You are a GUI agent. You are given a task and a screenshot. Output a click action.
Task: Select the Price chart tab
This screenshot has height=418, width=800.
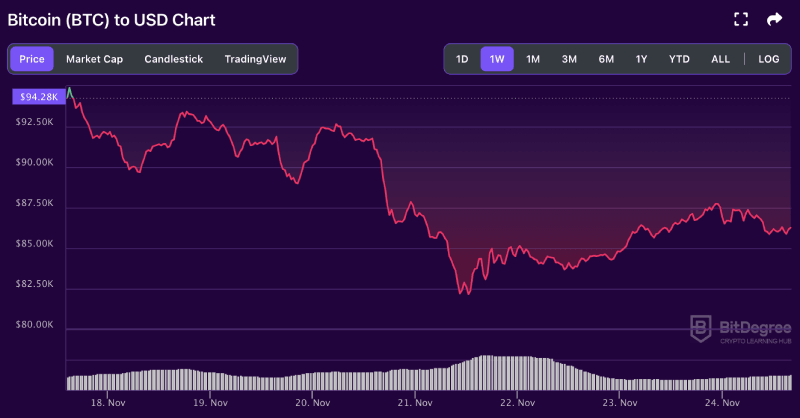click(32, 59)
